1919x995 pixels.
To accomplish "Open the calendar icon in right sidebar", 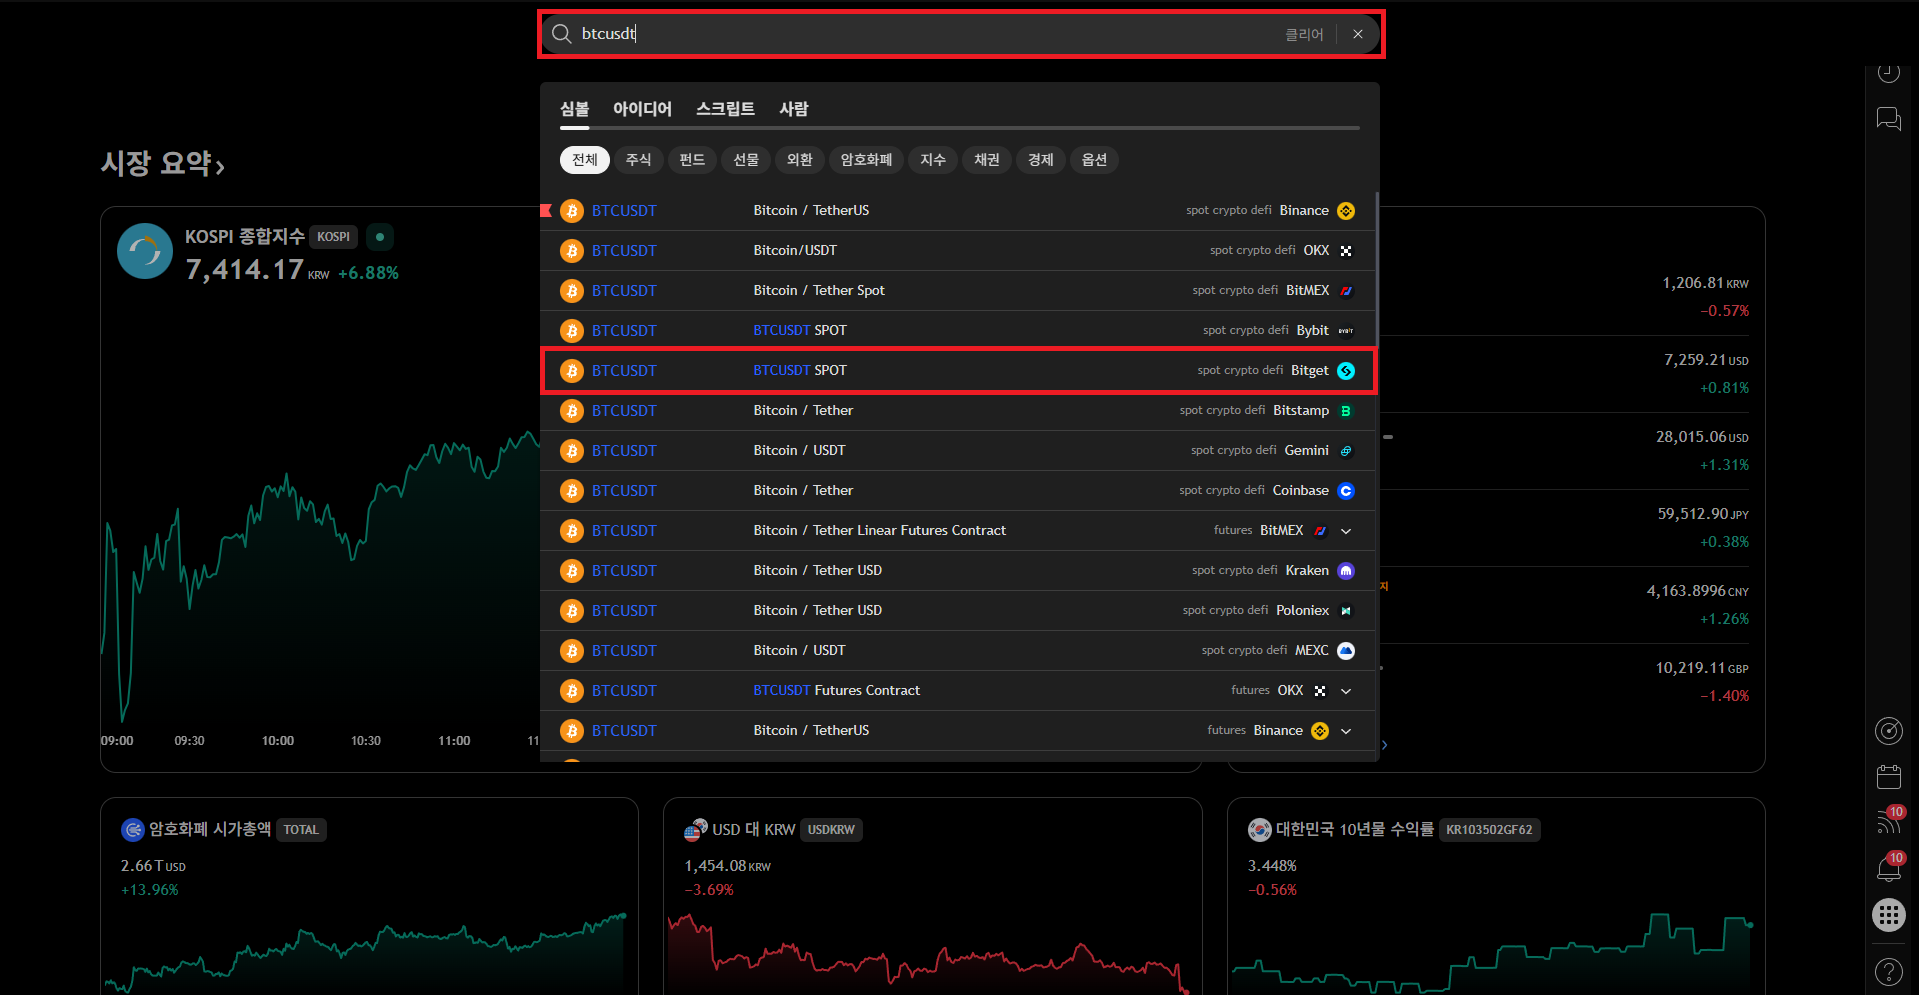I will coord(1888,777).
